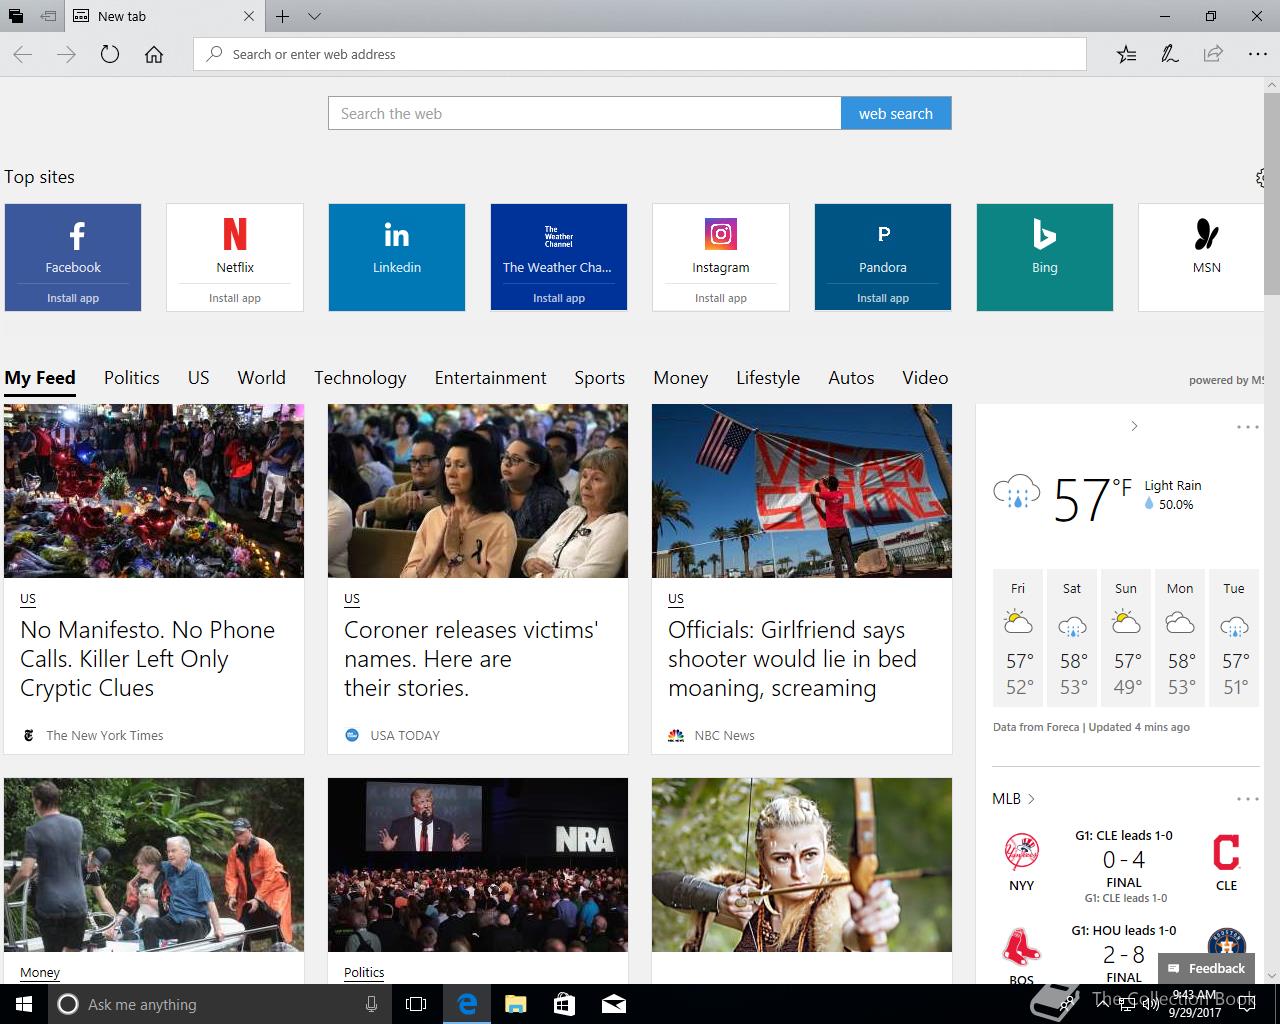This screenshot has width=1280, height=1024.
Task: Open the Store icon on taskbar
Action: 564,1004
